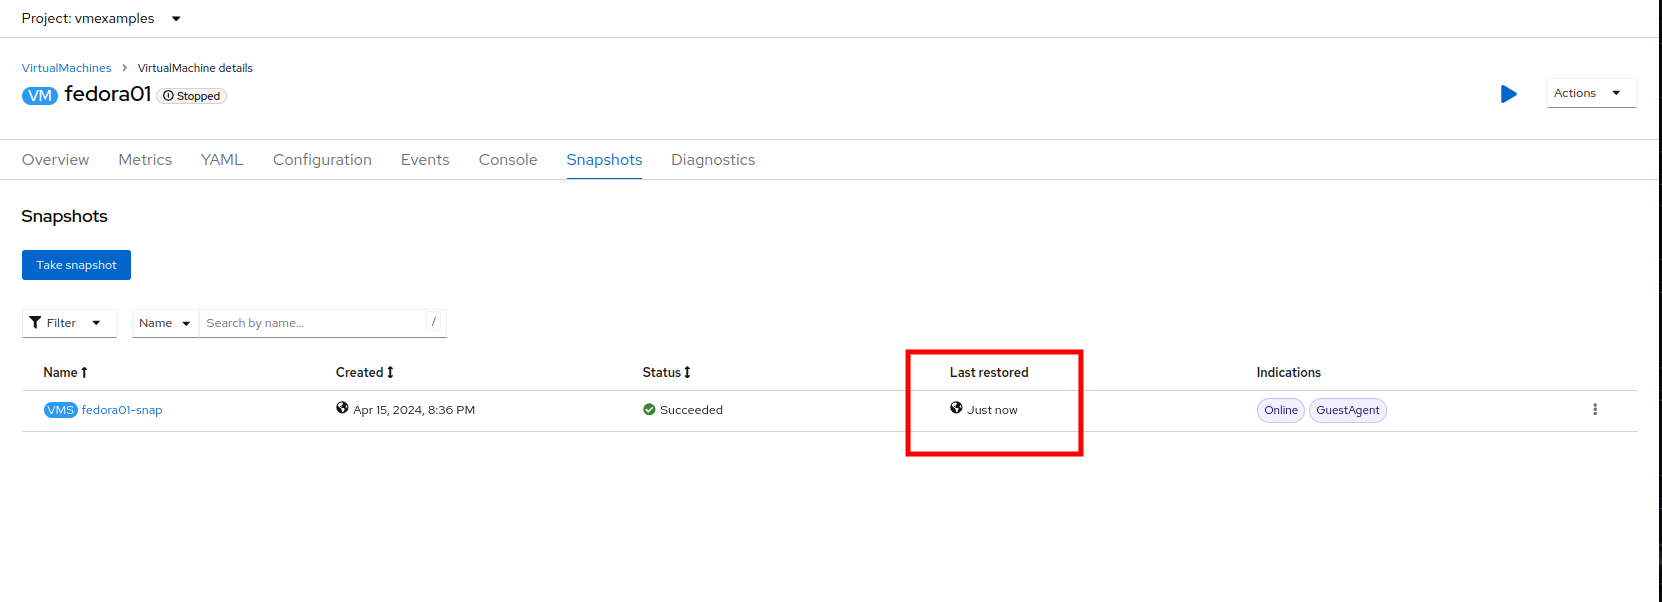Click the Just now restored value
Viewport: 1662px width, 602px height.
click(x=992, y=410)
